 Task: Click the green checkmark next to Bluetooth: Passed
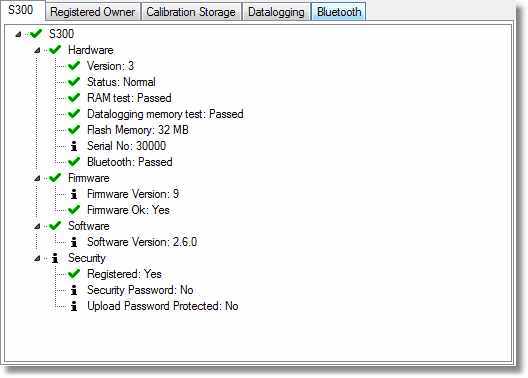coord(74,162)
